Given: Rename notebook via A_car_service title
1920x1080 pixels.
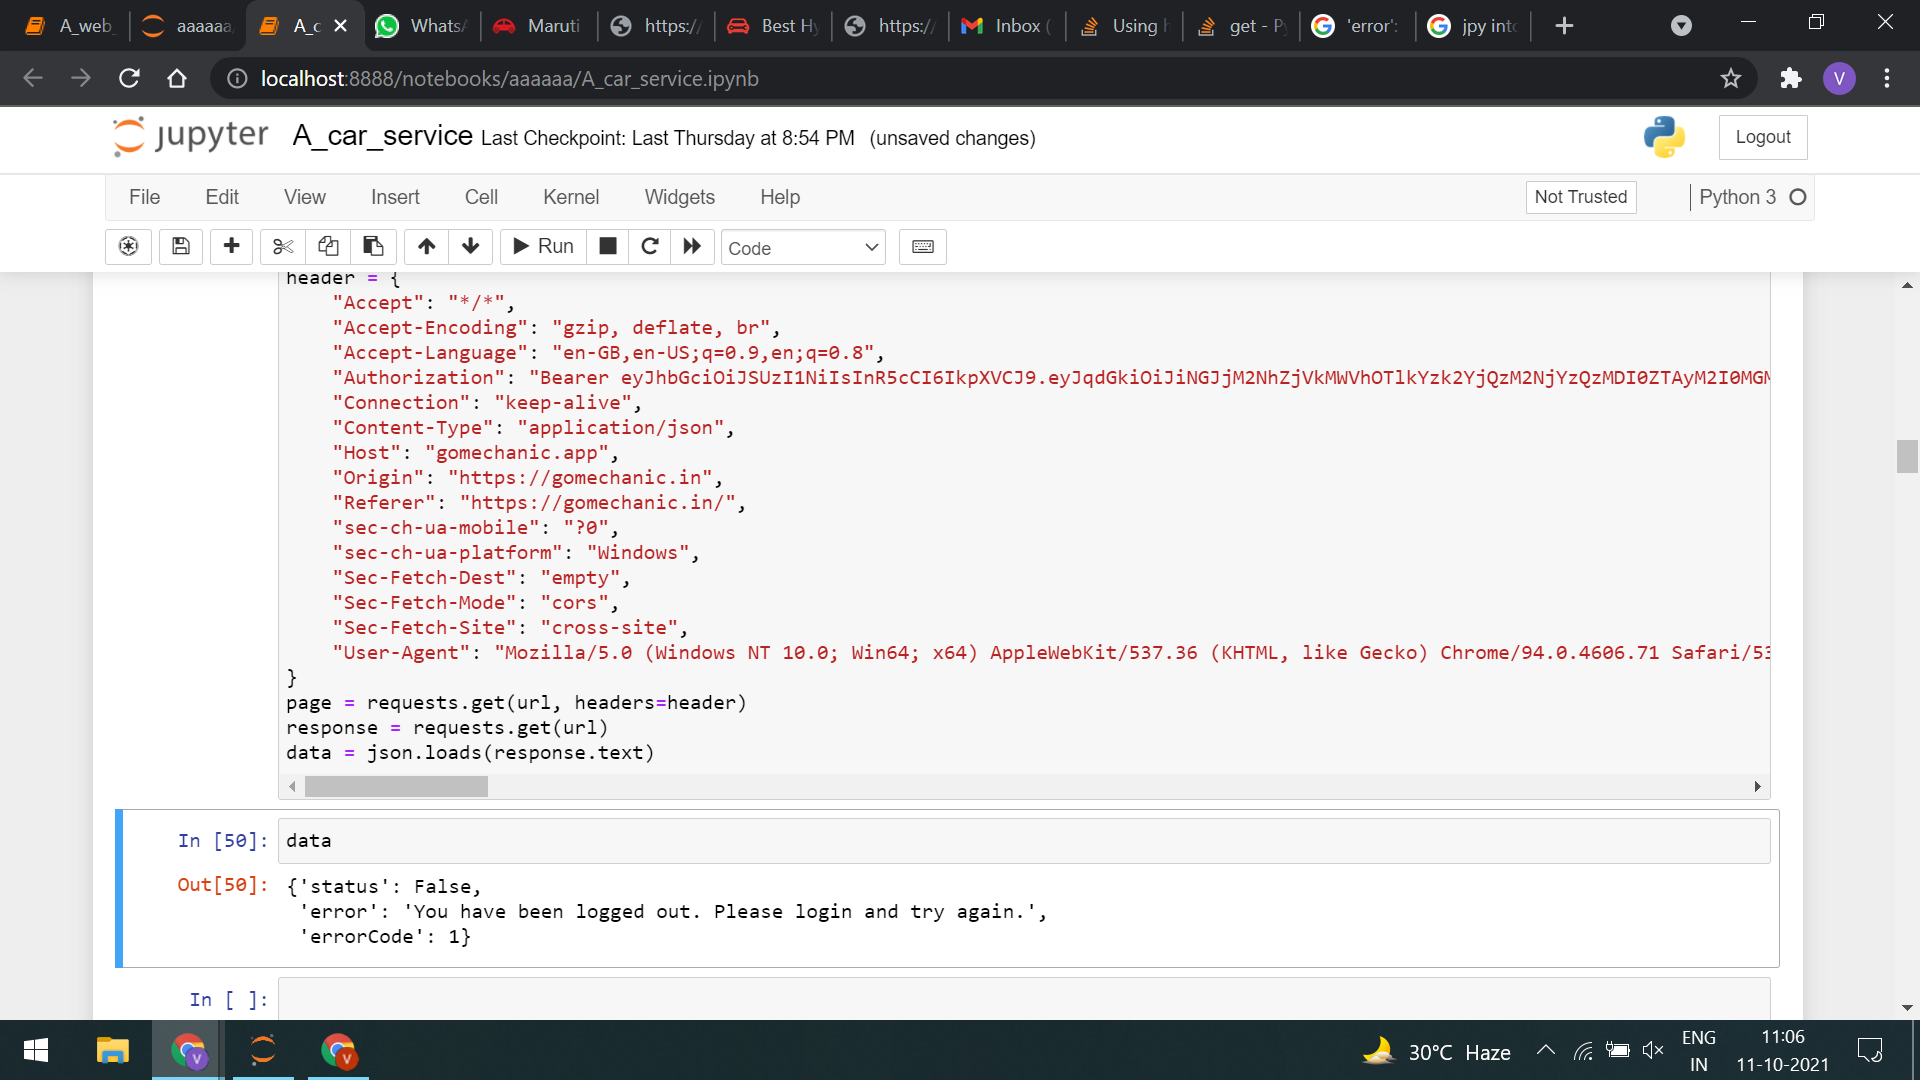Looking at the screenshot, I should click(382, 136).
